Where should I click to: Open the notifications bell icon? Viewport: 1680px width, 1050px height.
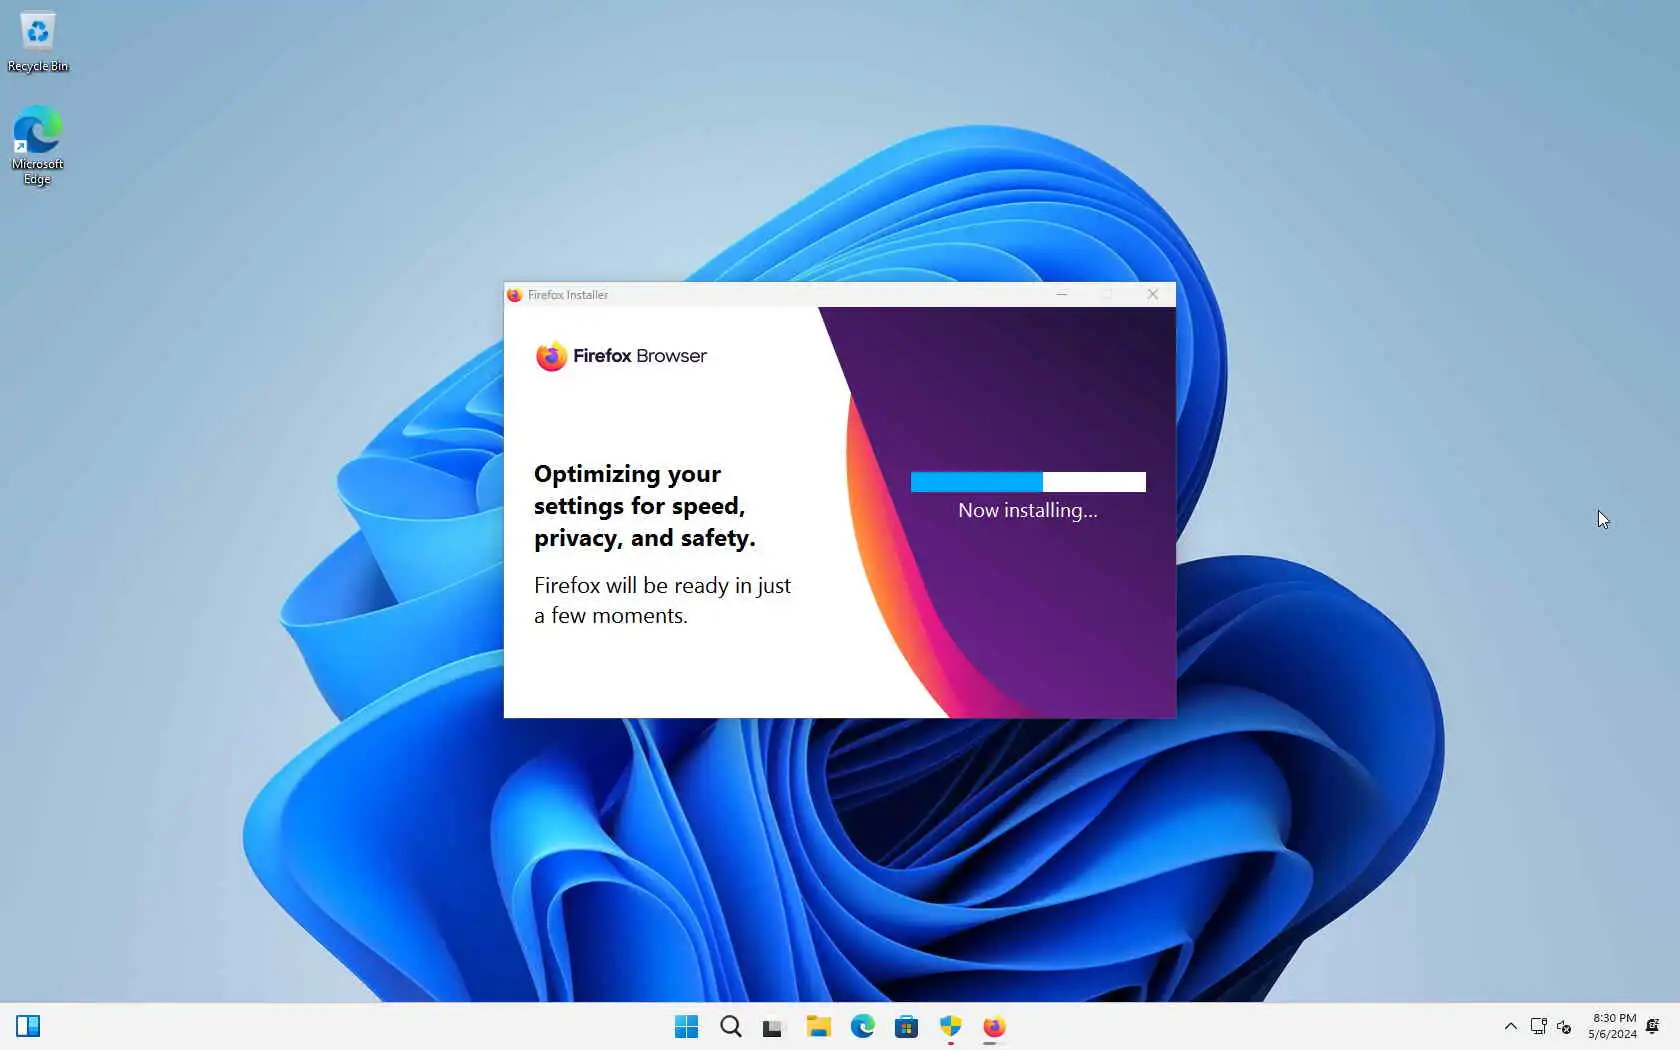(x=1653, y=1026)
